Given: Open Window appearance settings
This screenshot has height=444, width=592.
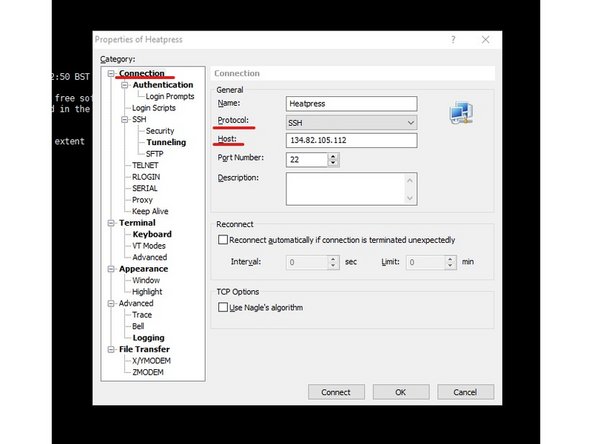Looking at the screenshot, I should point(146,280).
